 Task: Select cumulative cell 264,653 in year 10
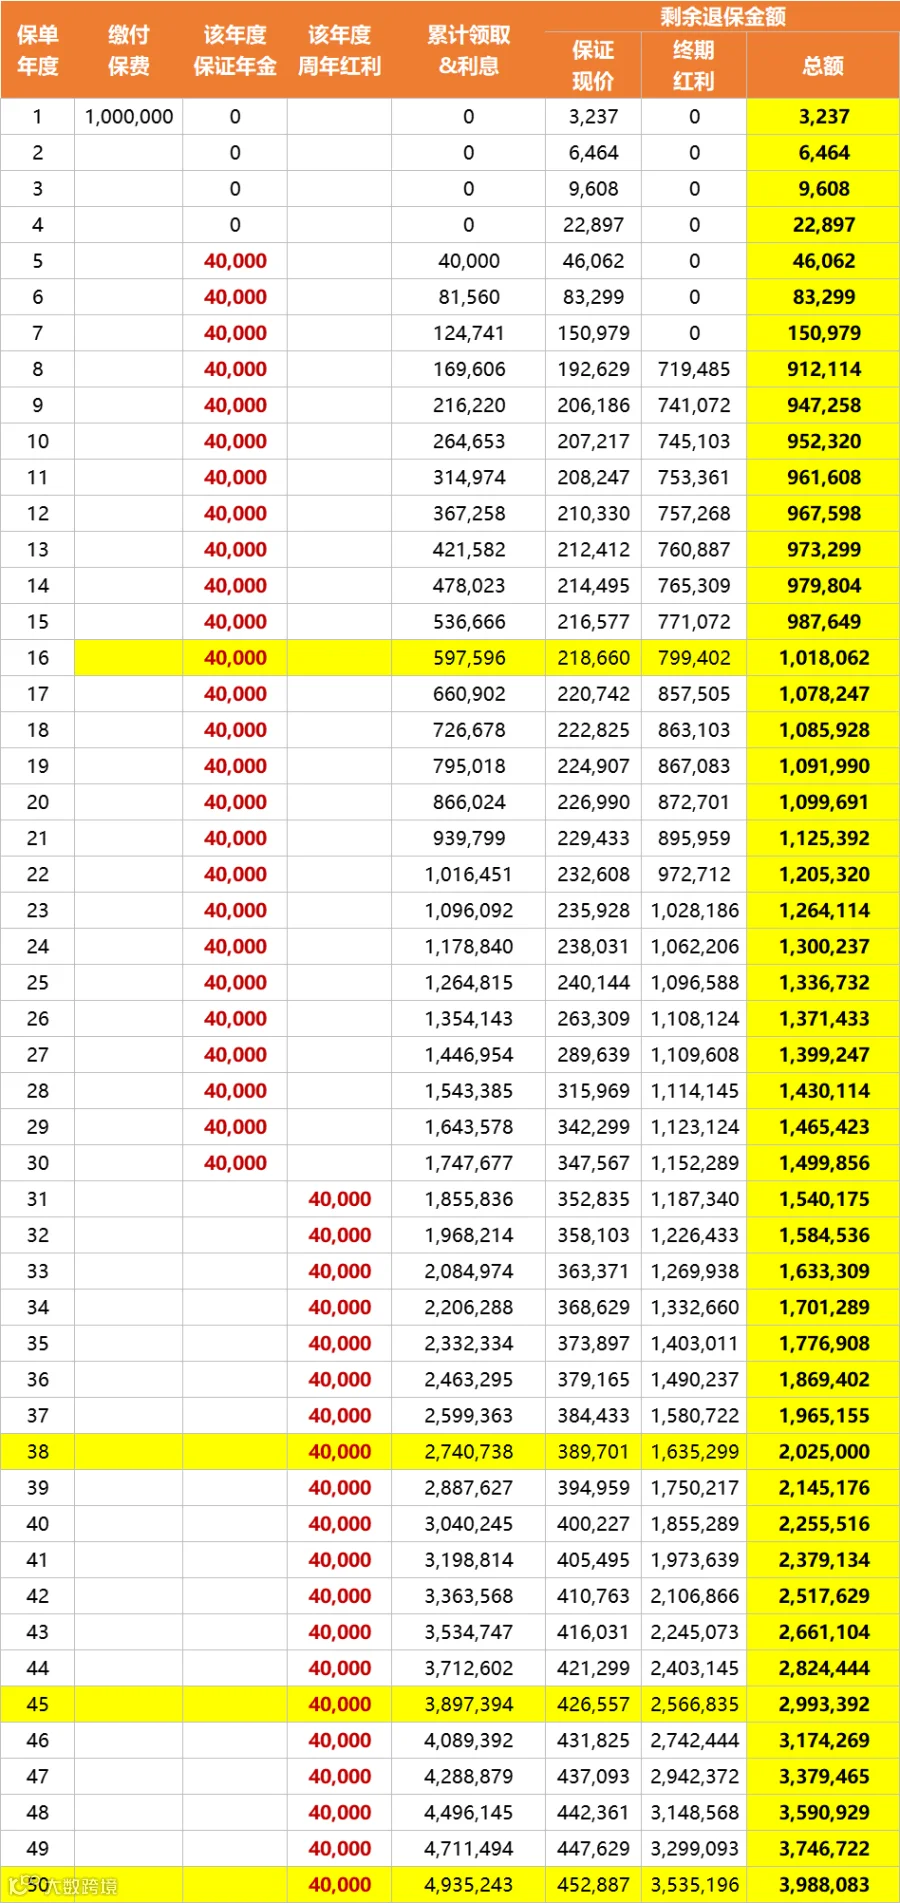[x=468, y=441]
